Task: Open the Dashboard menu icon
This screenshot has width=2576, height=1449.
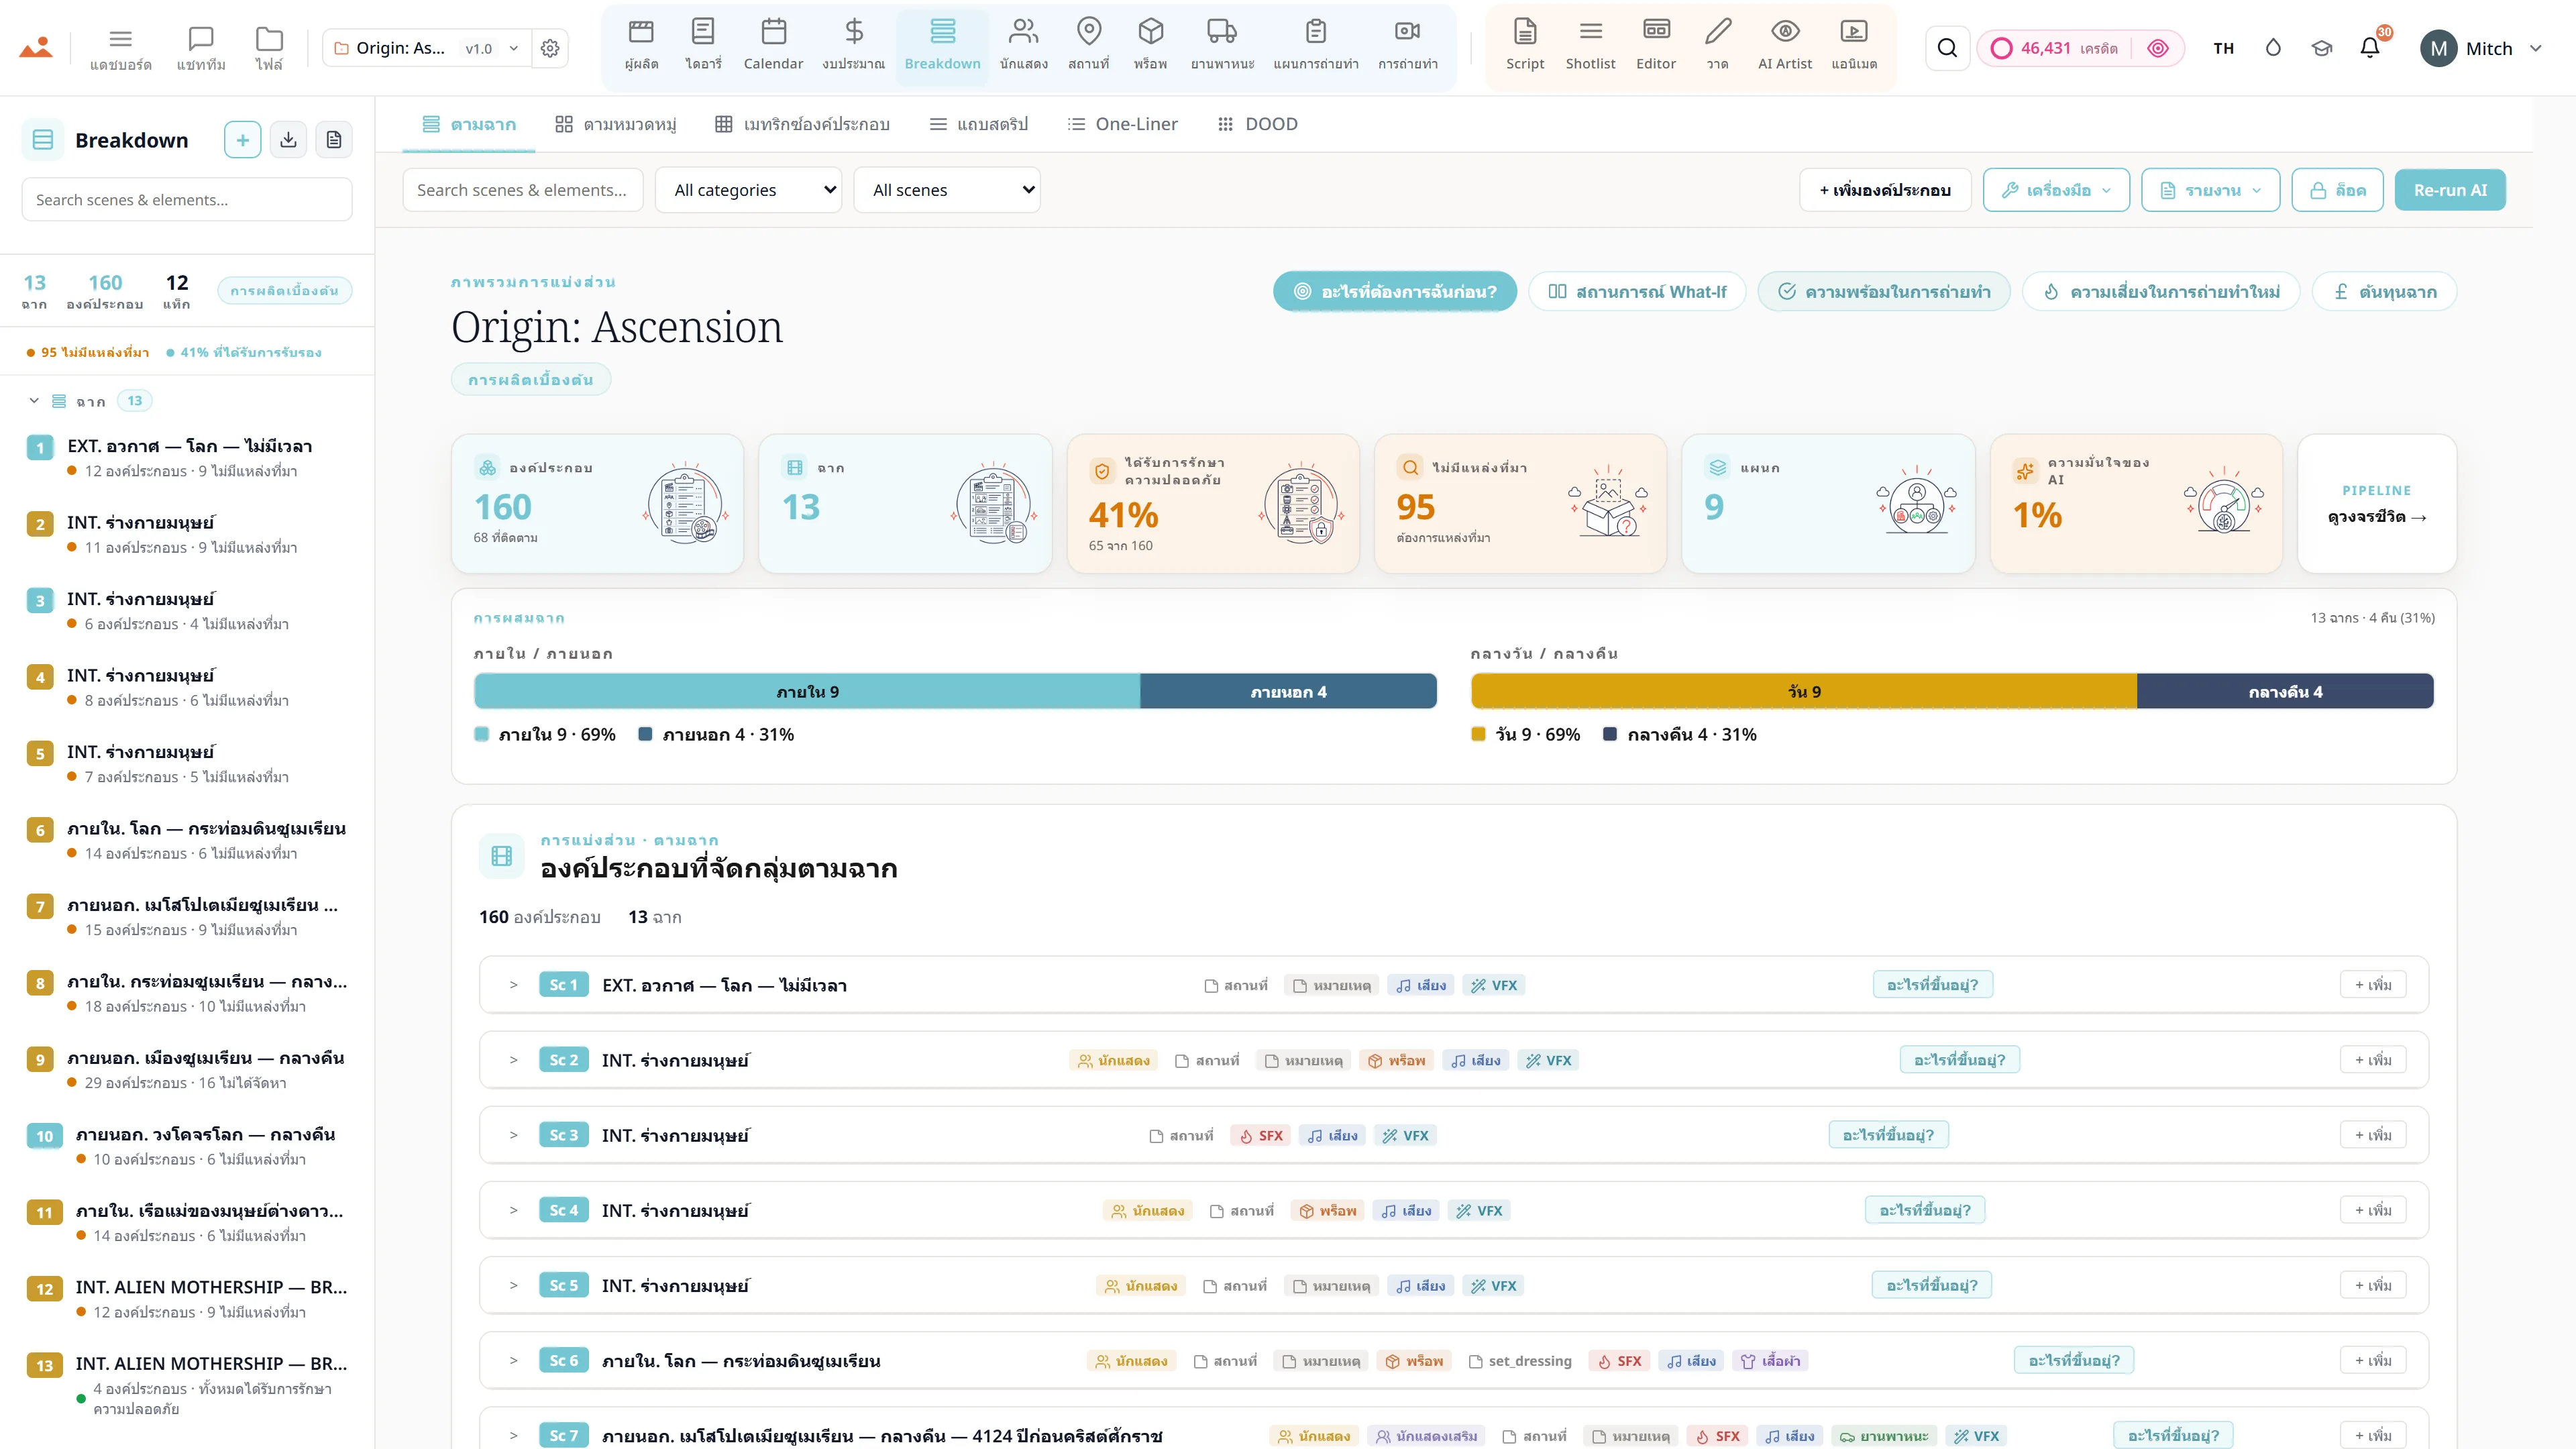Action: pyautogui.click(x=120, y=48)
